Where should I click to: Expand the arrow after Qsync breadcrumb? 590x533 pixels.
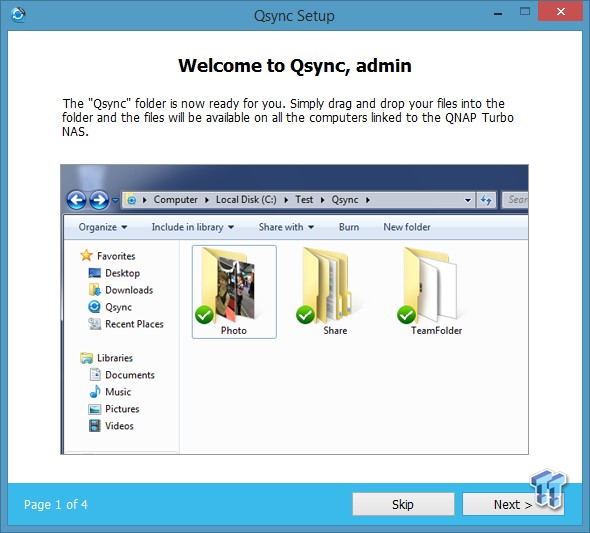pos(368,200)
